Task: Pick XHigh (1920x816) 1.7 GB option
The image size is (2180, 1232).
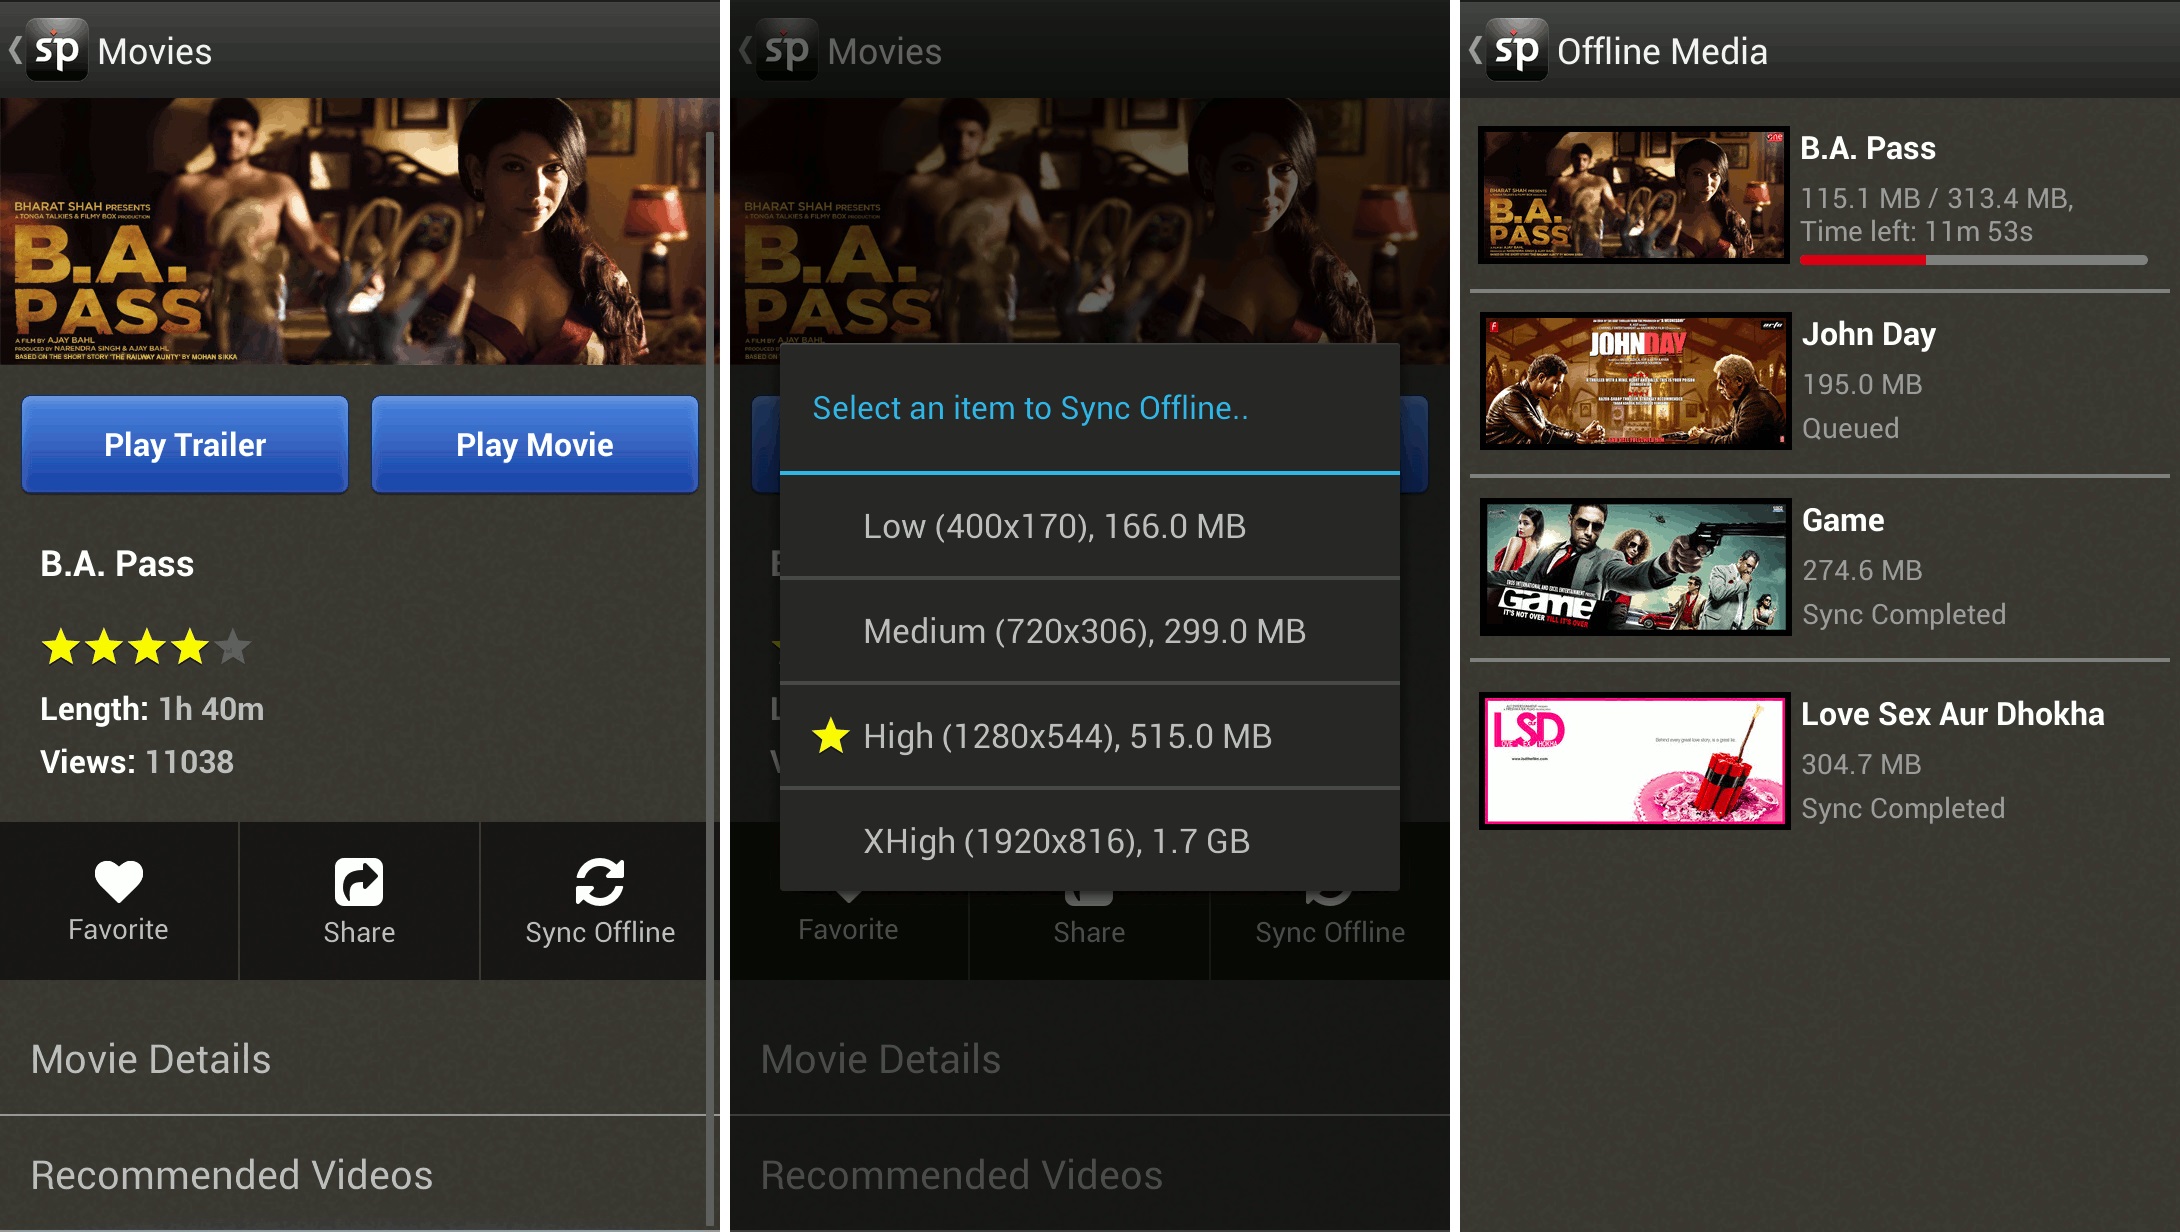Action: click(1090, 841)
